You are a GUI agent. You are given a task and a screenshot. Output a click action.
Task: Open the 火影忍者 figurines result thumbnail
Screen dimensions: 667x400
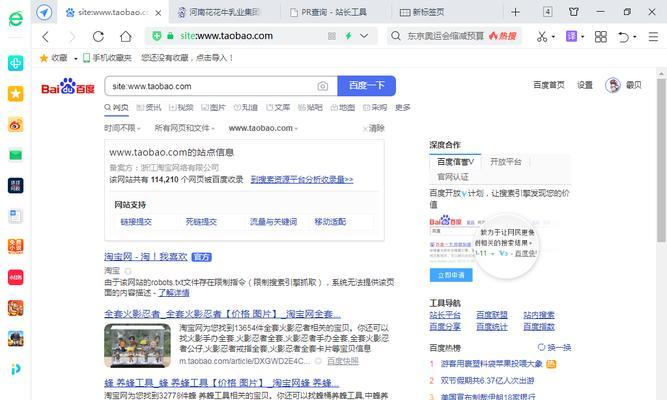[137, 346]
